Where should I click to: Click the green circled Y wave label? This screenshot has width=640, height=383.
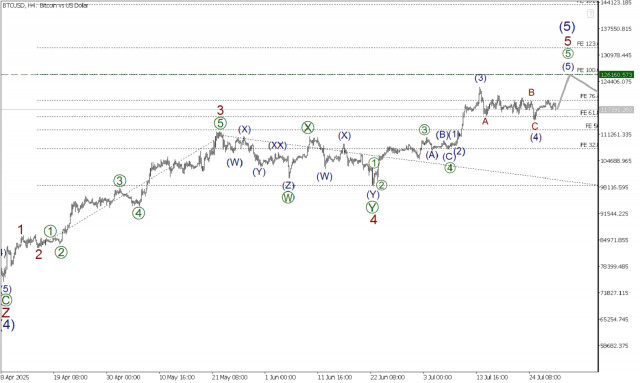click(x=372, y=207)
